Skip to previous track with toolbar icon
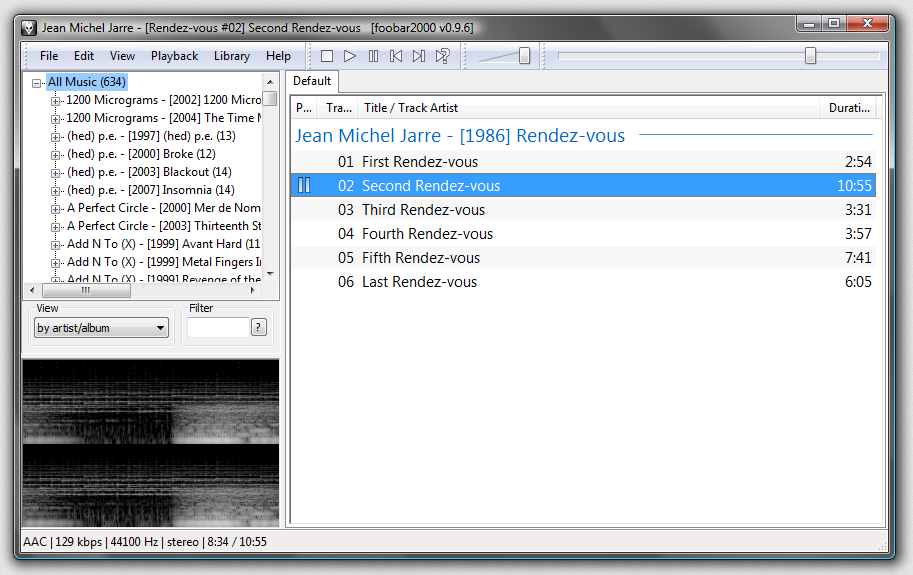 click(396, 56)
